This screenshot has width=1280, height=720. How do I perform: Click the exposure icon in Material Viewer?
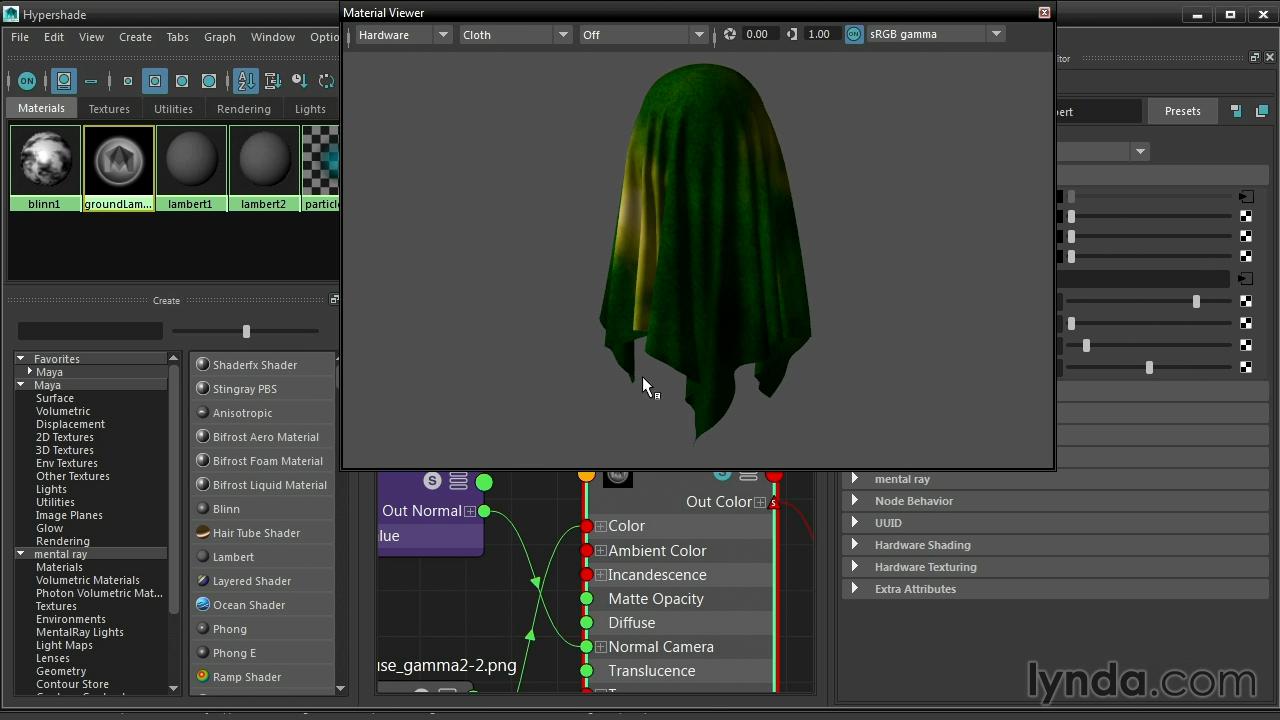click(x=730, y=34)
